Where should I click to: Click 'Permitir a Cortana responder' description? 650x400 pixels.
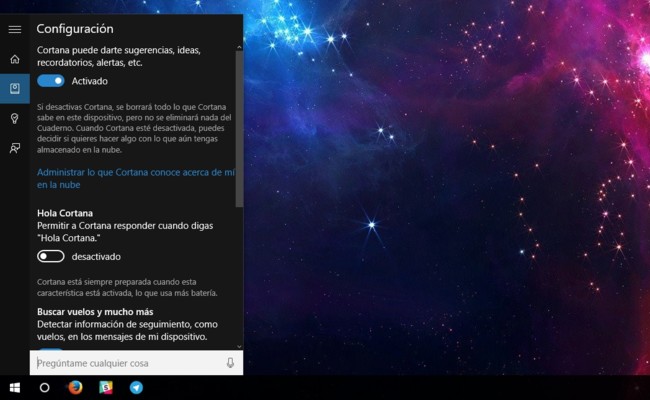(x=125, y=232)
